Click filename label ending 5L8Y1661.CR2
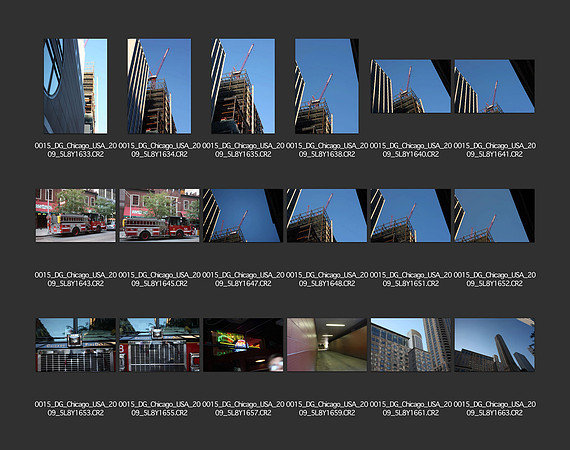 click(411, 409)
